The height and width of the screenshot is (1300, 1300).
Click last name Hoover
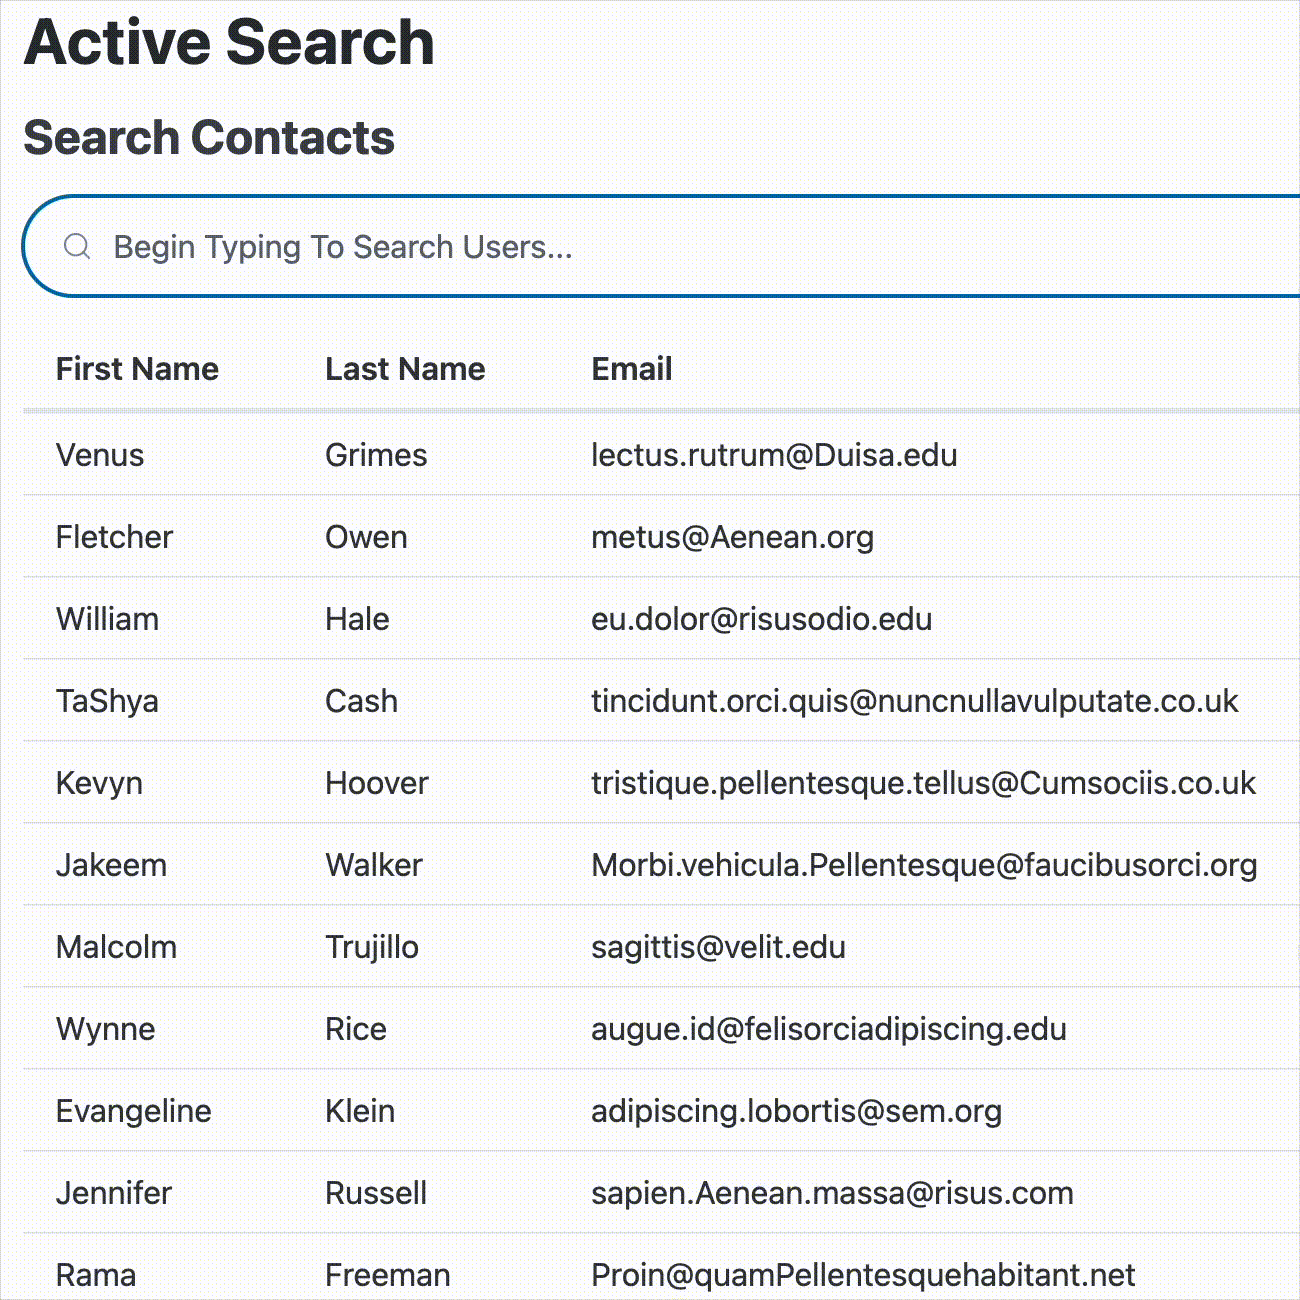tap(376, 783)
